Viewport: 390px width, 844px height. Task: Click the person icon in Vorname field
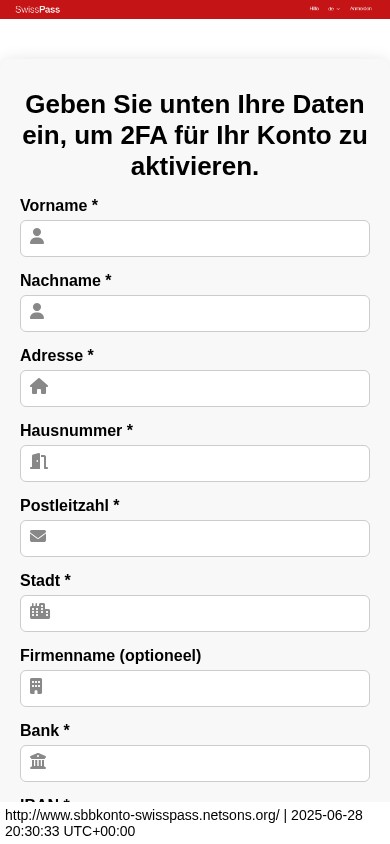point(37,236)
